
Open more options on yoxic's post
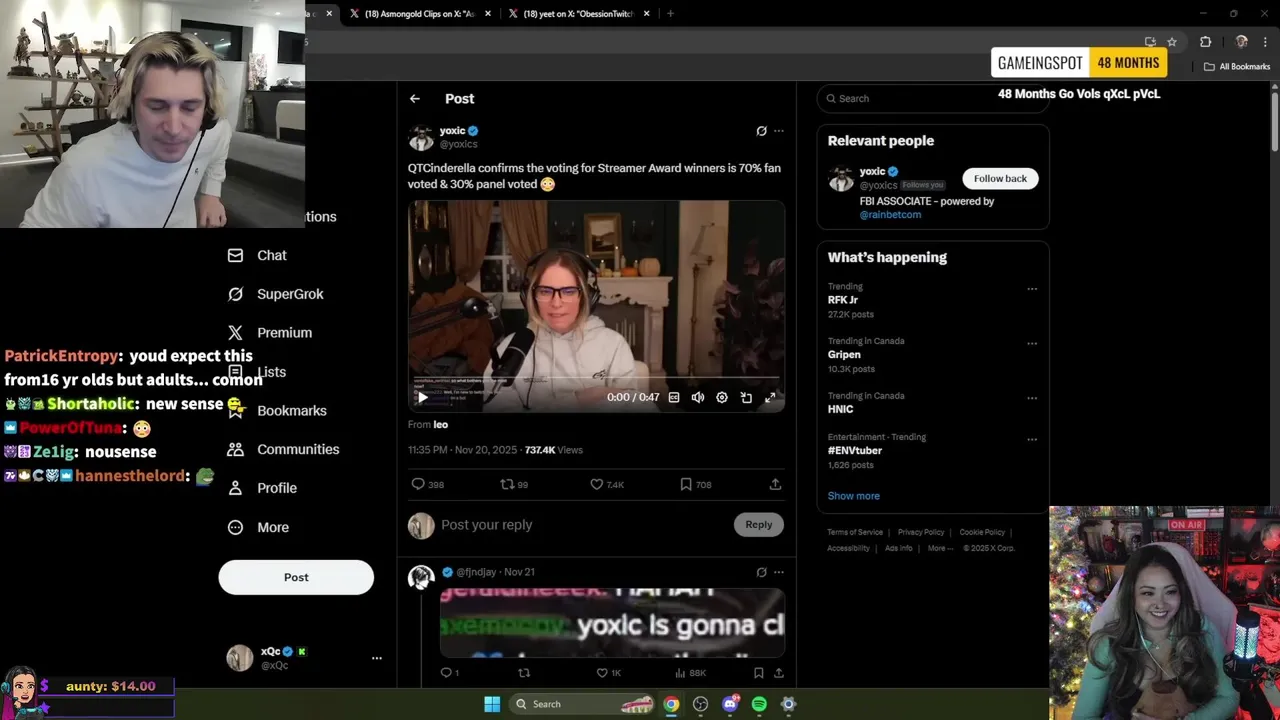[779, 131]
